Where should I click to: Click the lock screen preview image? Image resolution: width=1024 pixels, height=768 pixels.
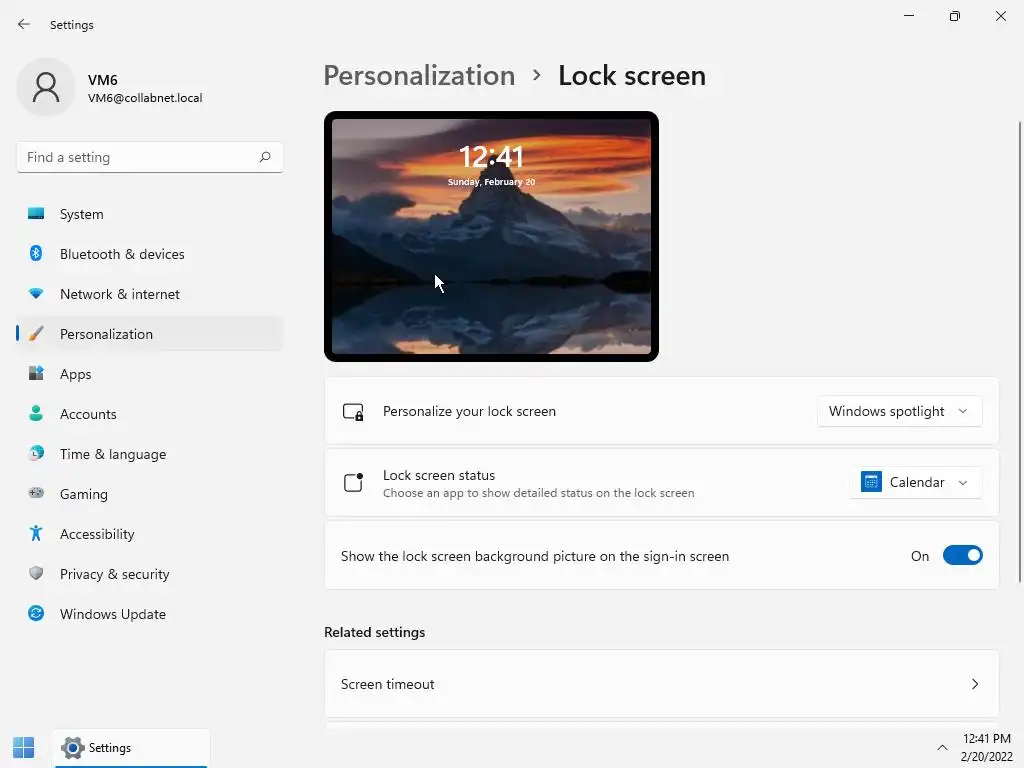point(491,236)
